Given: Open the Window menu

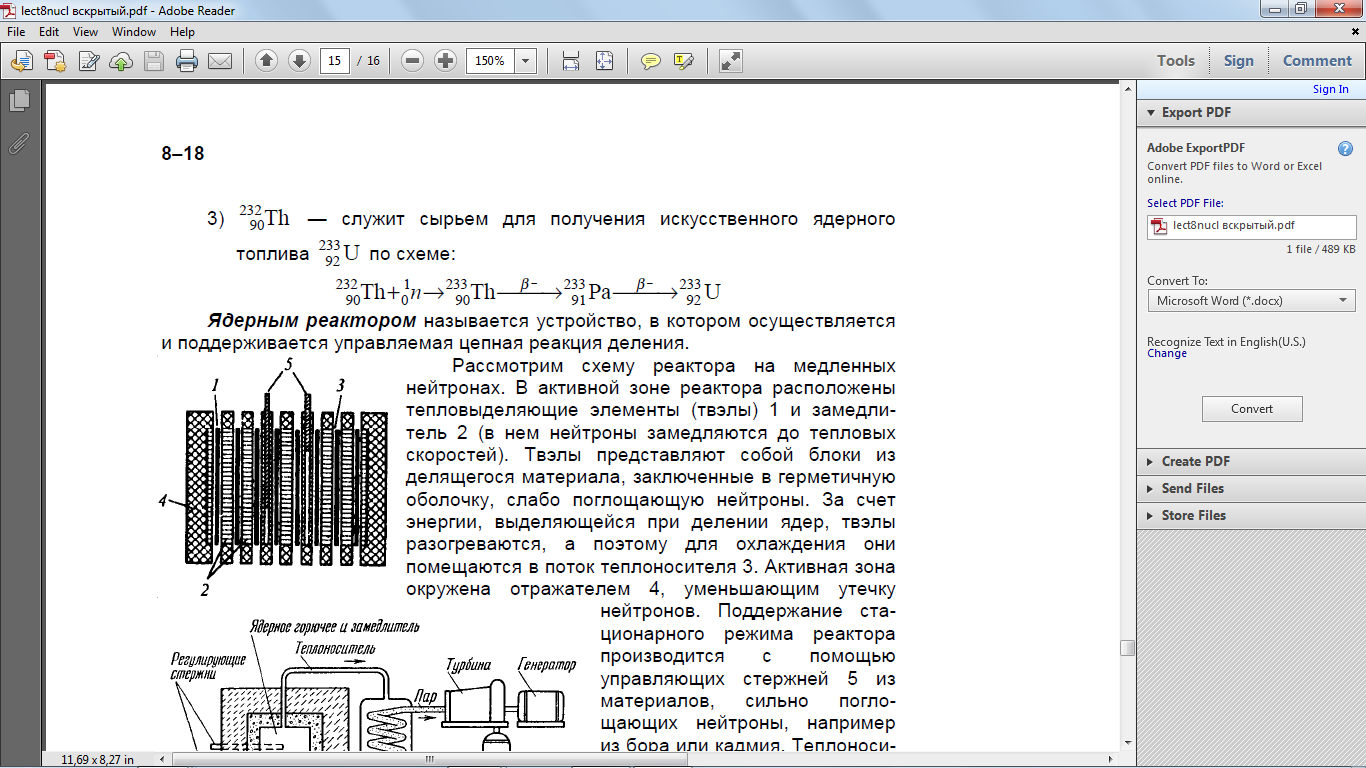Looking at the screenshot, I should click(x=134, y=32).
